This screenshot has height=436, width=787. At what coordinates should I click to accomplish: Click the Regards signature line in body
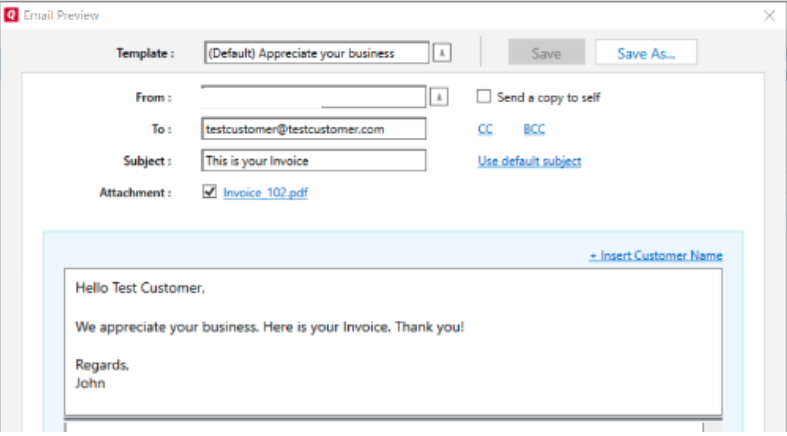pyautogui.click(x=102, y=365)
